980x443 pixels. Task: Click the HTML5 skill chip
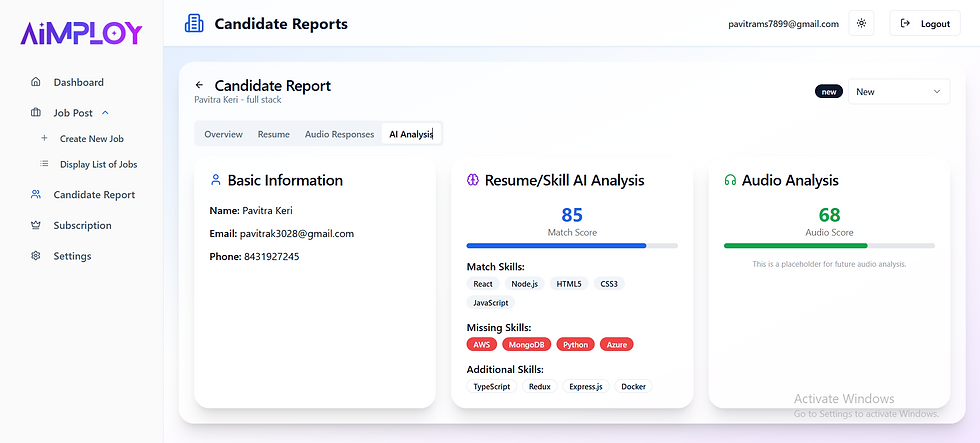[x=569, y=284]
